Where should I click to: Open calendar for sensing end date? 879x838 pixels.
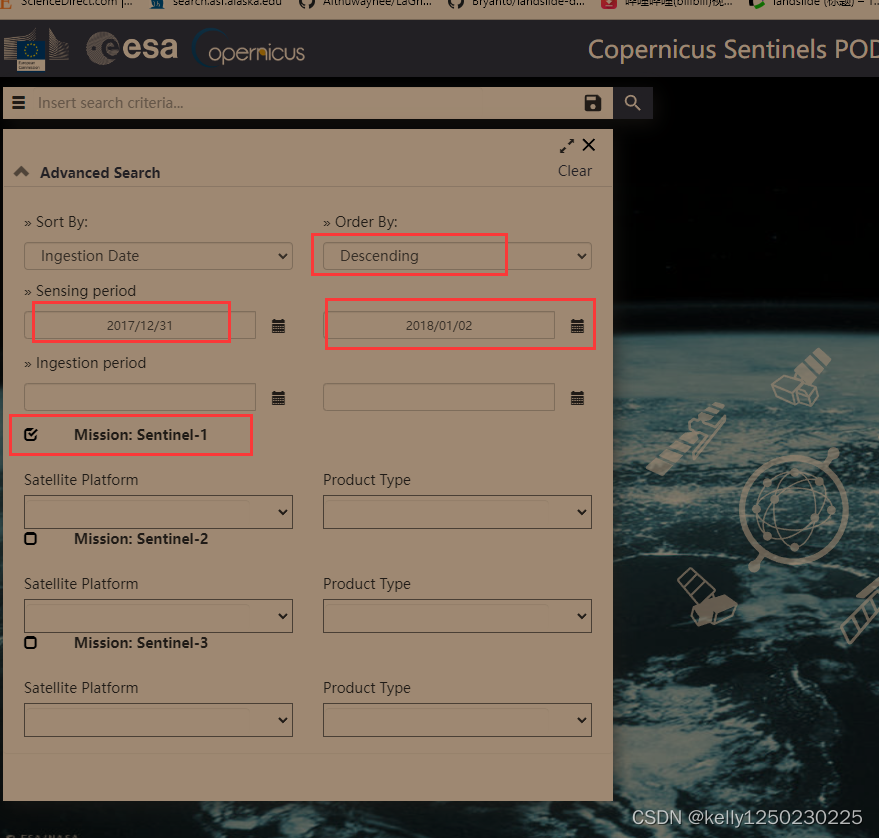click(577, 326)
